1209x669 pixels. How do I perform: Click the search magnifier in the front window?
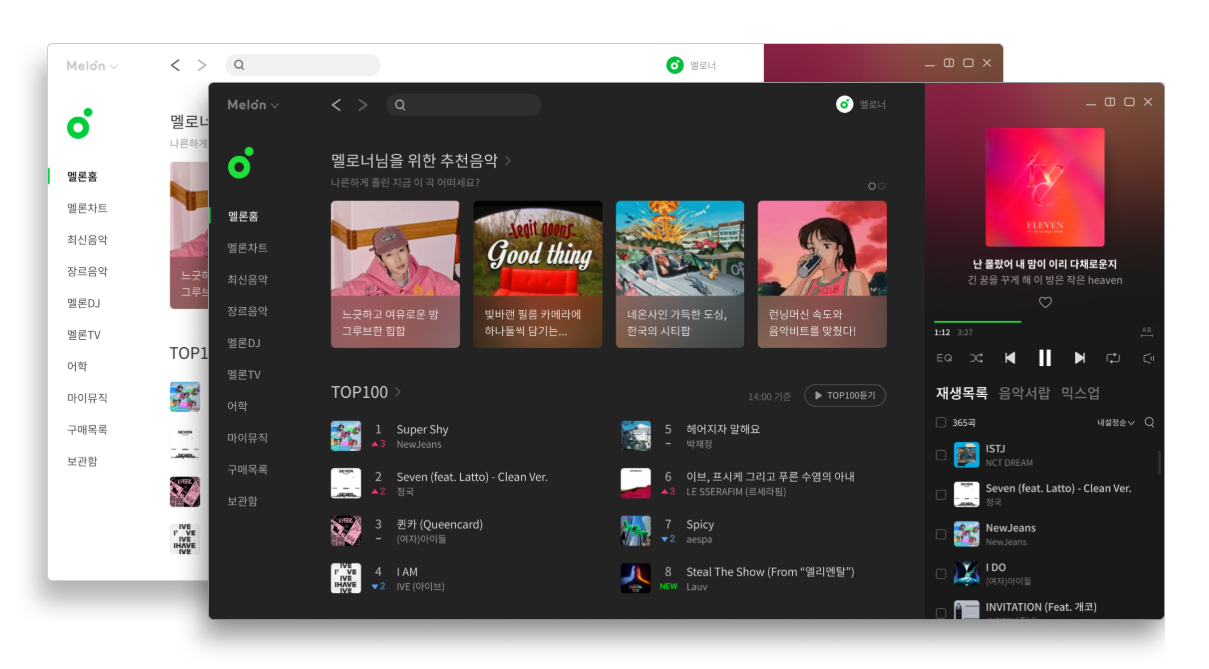click(x=400, y=105)
